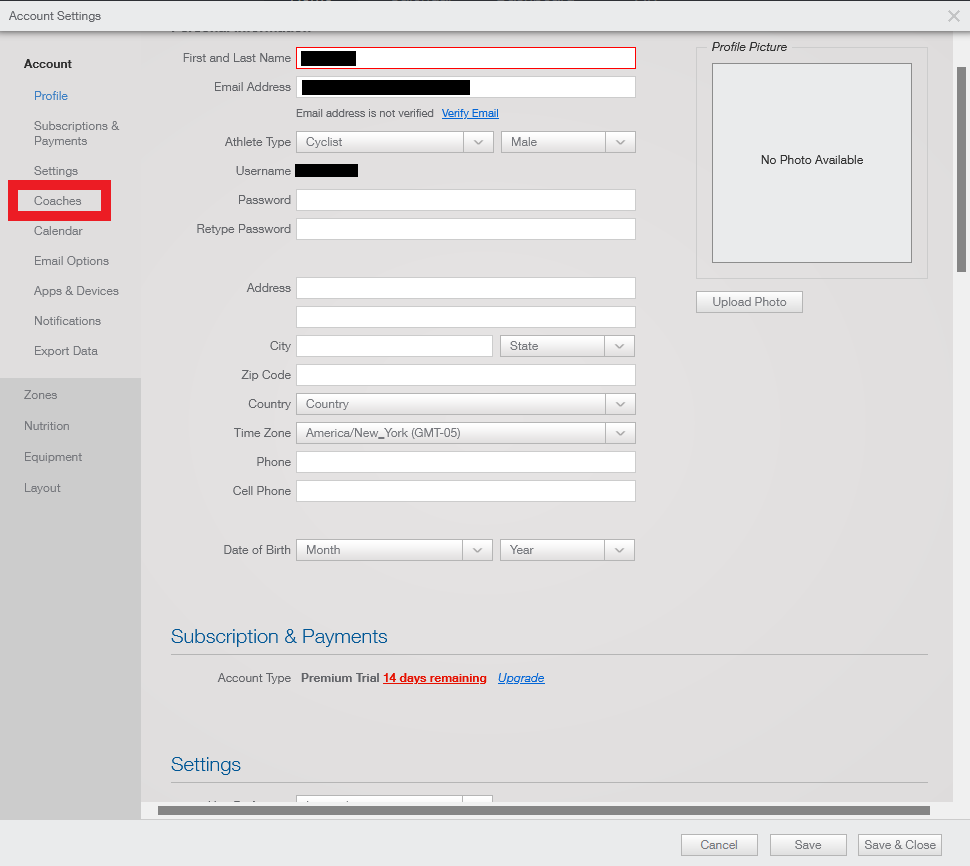Go to Export Data section

coord(66,351)
